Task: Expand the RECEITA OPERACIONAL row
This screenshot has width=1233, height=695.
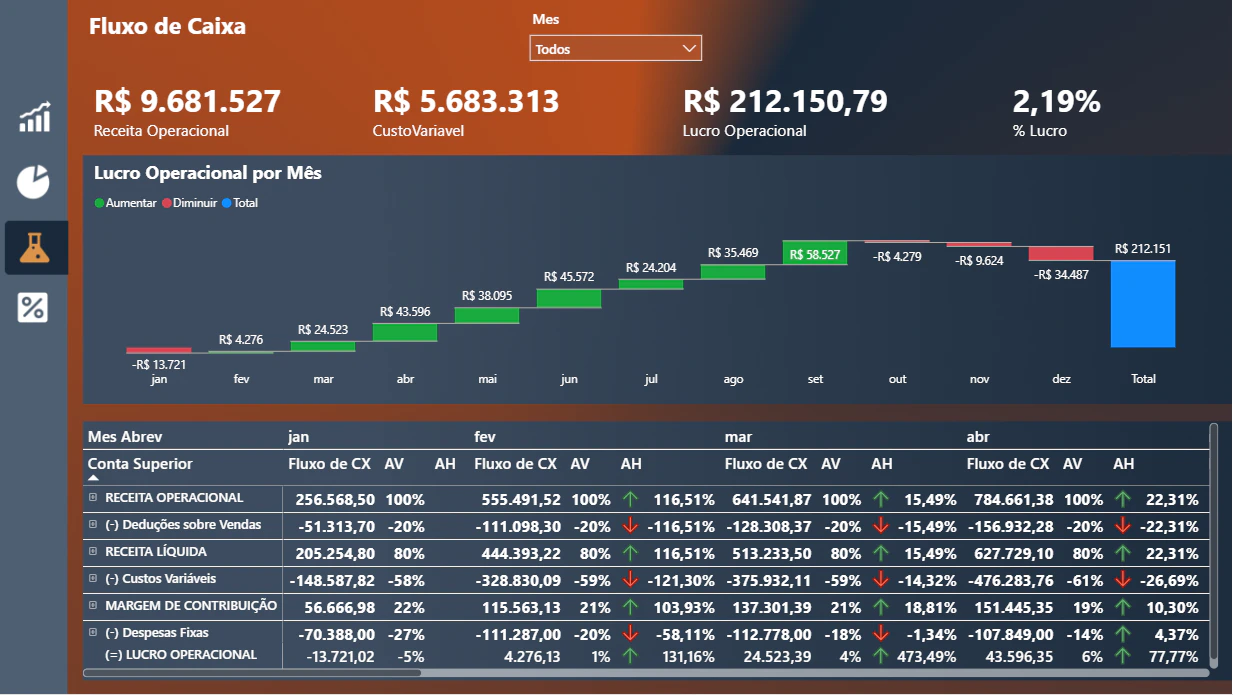Action: click(93, 497)
